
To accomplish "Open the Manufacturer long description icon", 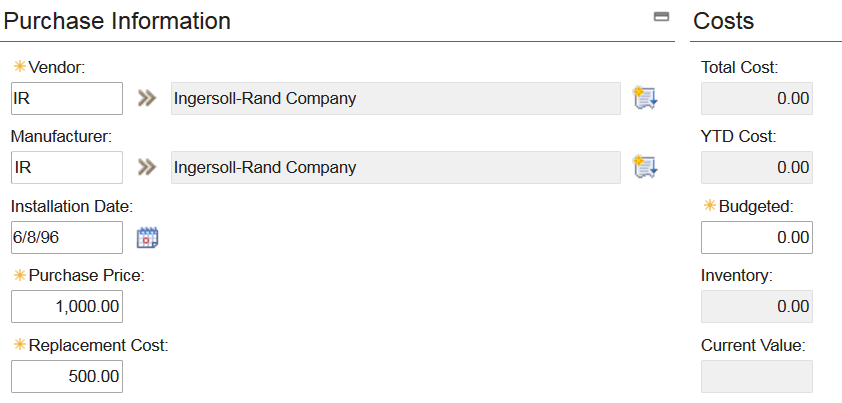I will 645,167.
